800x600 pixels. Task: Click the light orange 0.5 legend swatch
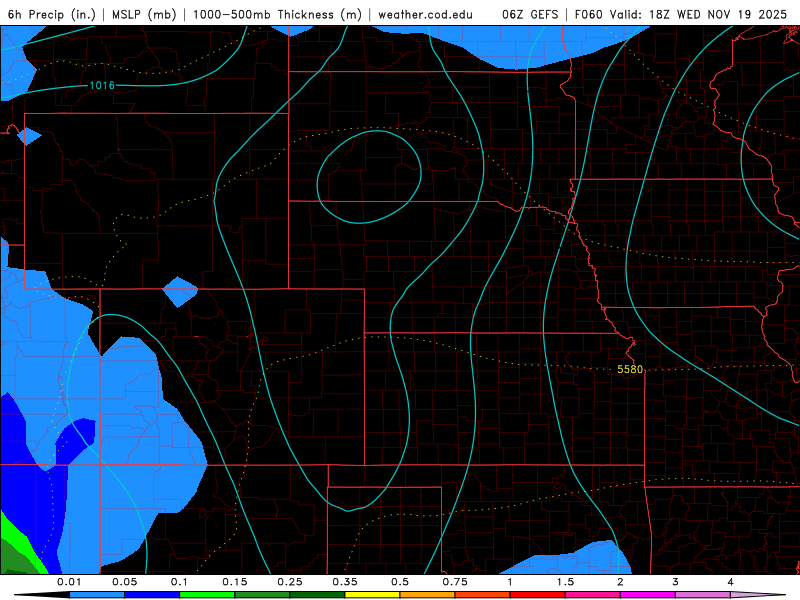[428, 595]
